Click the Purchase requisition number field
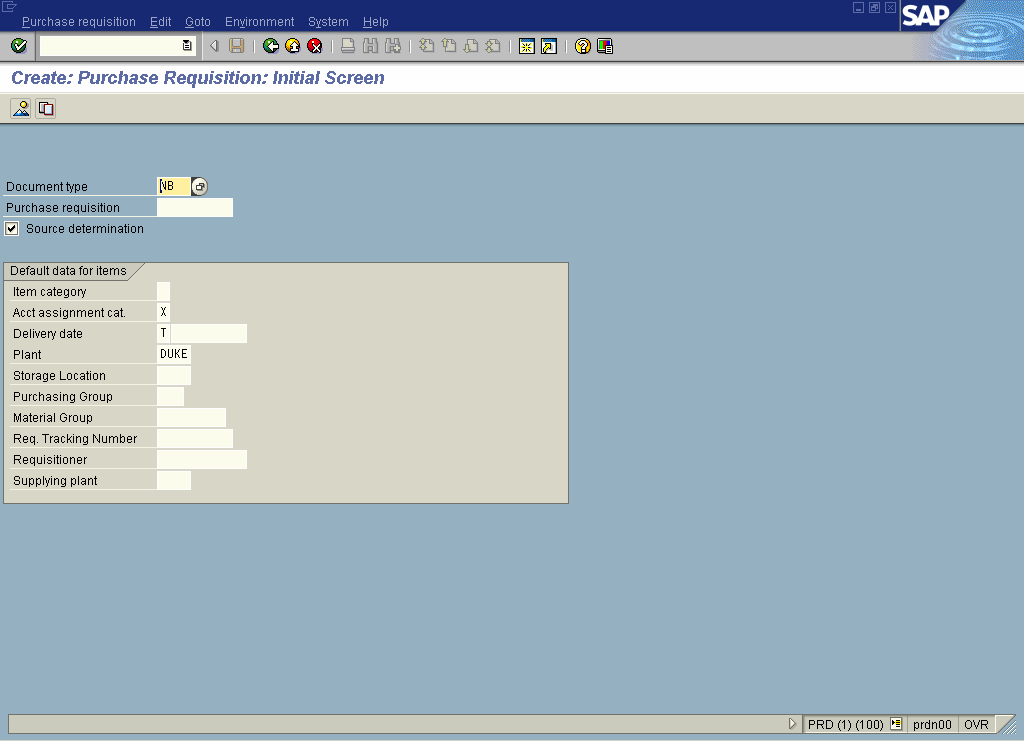This screenshot has width=1024, height=741. pyautogui.click(x=195, y=208)
